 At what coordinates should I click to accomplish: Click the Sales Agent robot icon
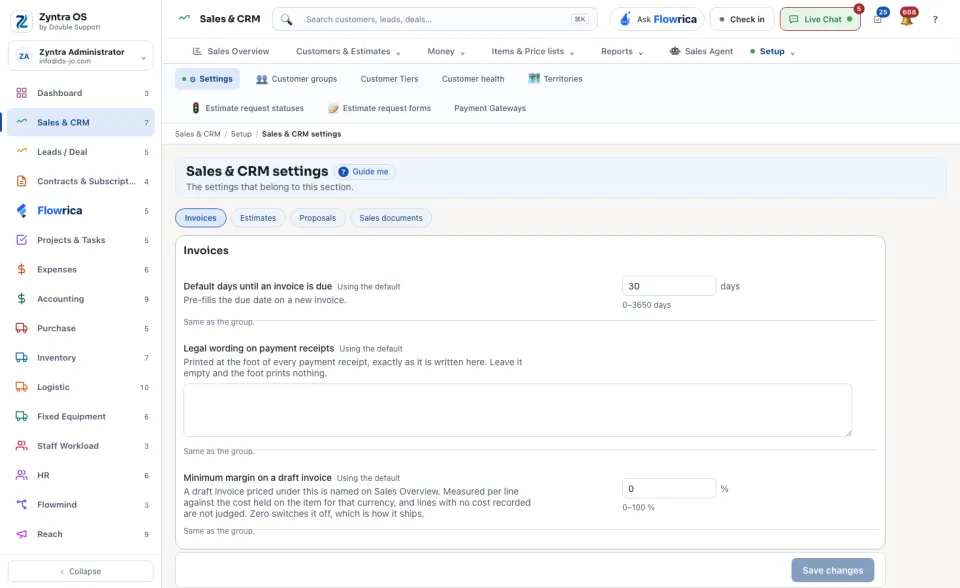point(675,51)
